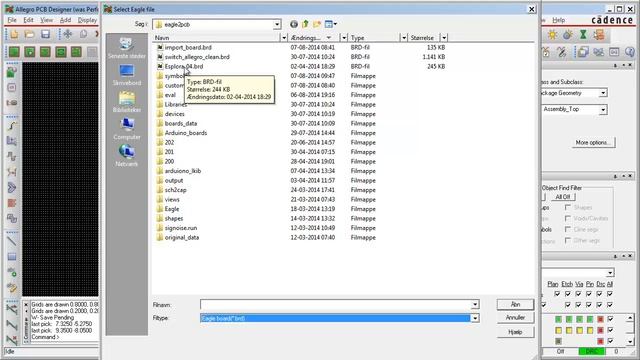Toggle first-row checkbox under Plan column
This screenshot has width=640, height=360.
tap(557, 293)
